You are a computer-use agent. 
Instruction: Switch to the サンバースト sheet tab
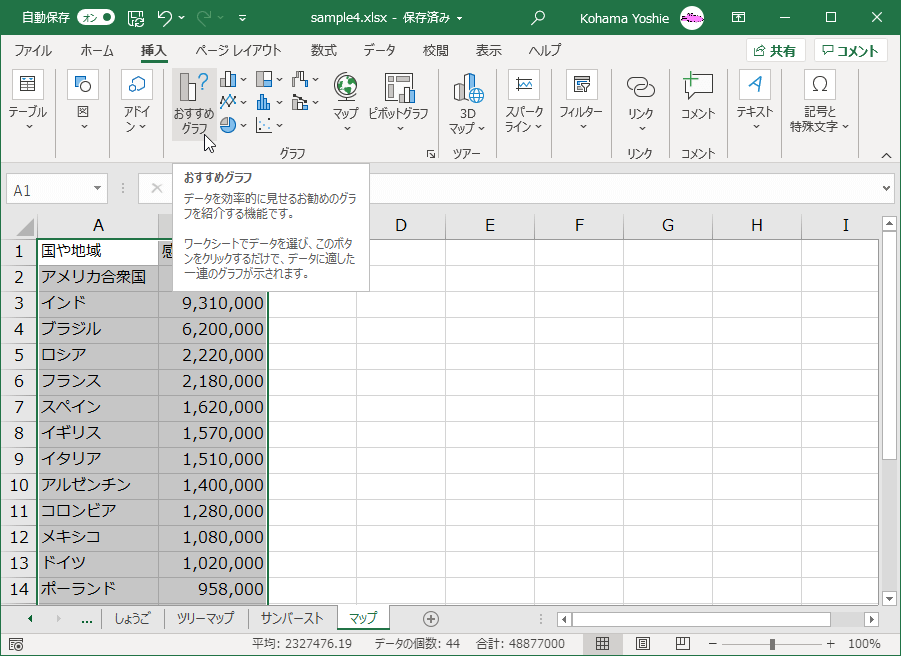(x=292, y=618)
